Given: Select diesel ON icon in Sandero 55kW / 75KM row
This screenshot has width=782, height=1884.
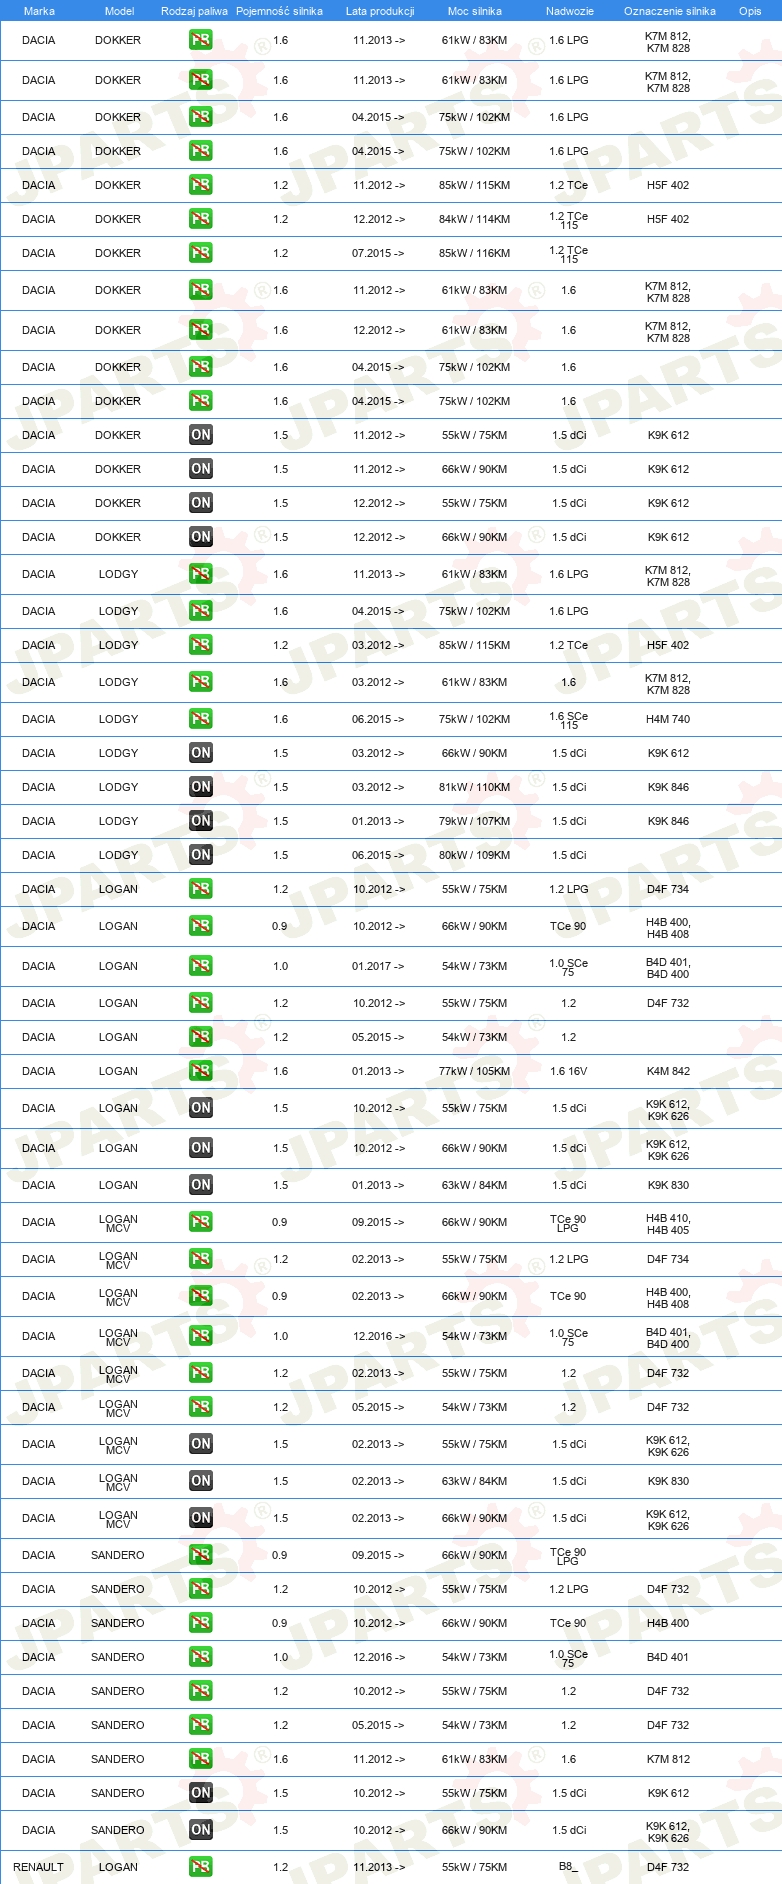Looking at the screenshot, I should coord(201,1793).
